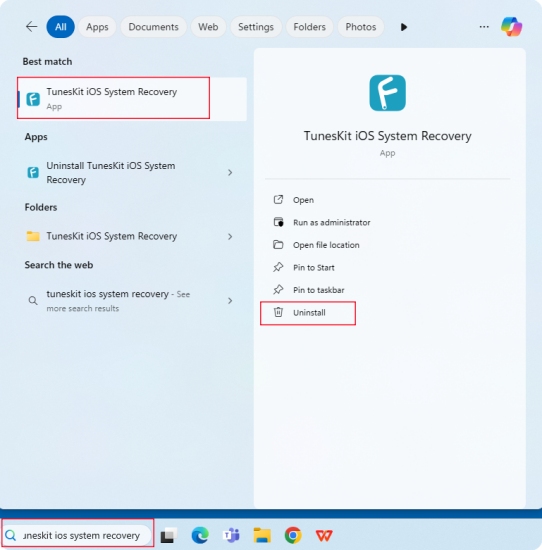Open the three-dot options menu
542x550 pixels.
point(484,27)
